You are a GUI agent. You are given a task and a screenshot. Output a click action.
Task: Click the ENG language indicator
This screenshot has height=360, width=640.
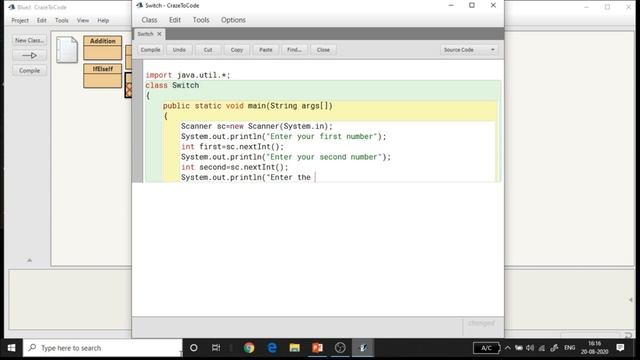coord(569,348)
